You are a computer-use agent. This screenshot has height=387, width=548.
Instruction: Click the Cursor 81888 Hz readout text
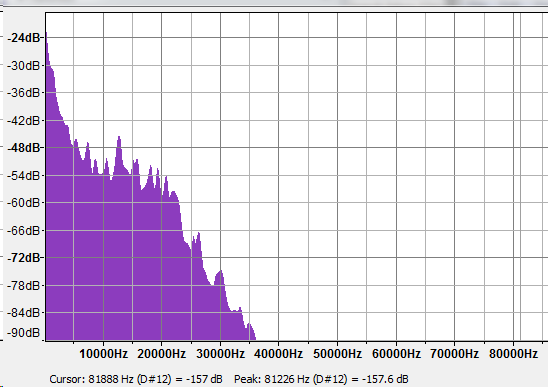pyautogui.click(x=136, y=379)
